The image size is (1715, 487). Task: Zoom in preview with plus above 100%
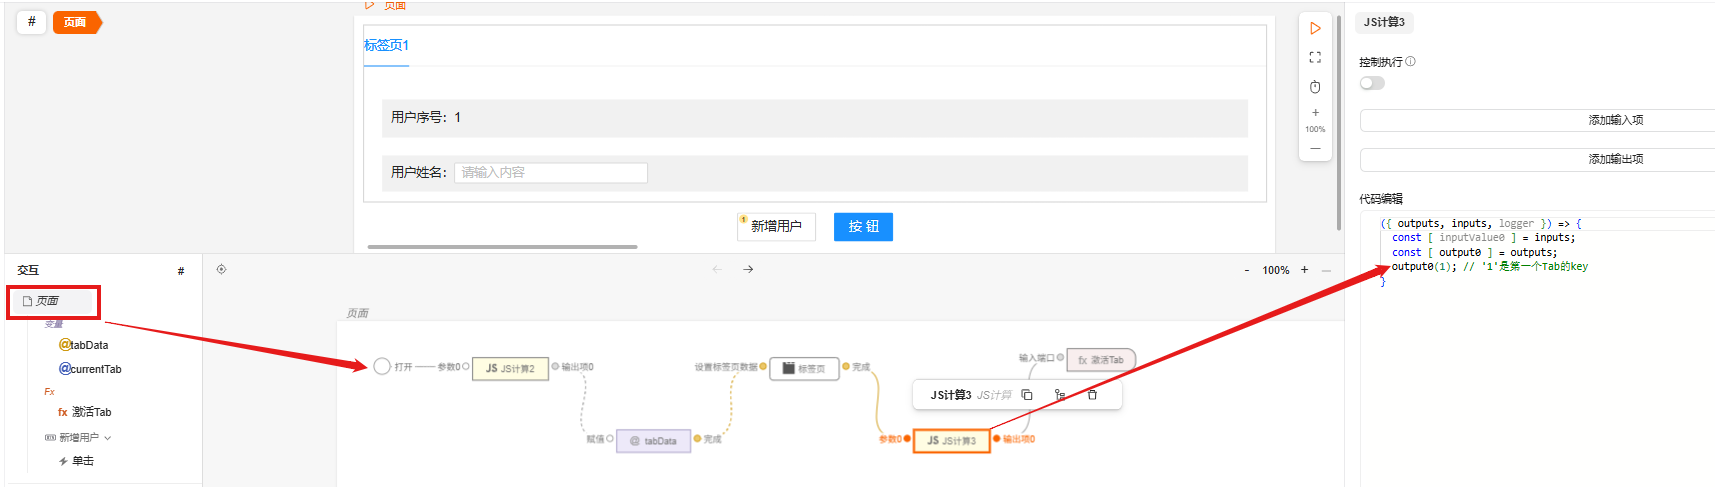pyautogui.click(x=1315, y=112)
